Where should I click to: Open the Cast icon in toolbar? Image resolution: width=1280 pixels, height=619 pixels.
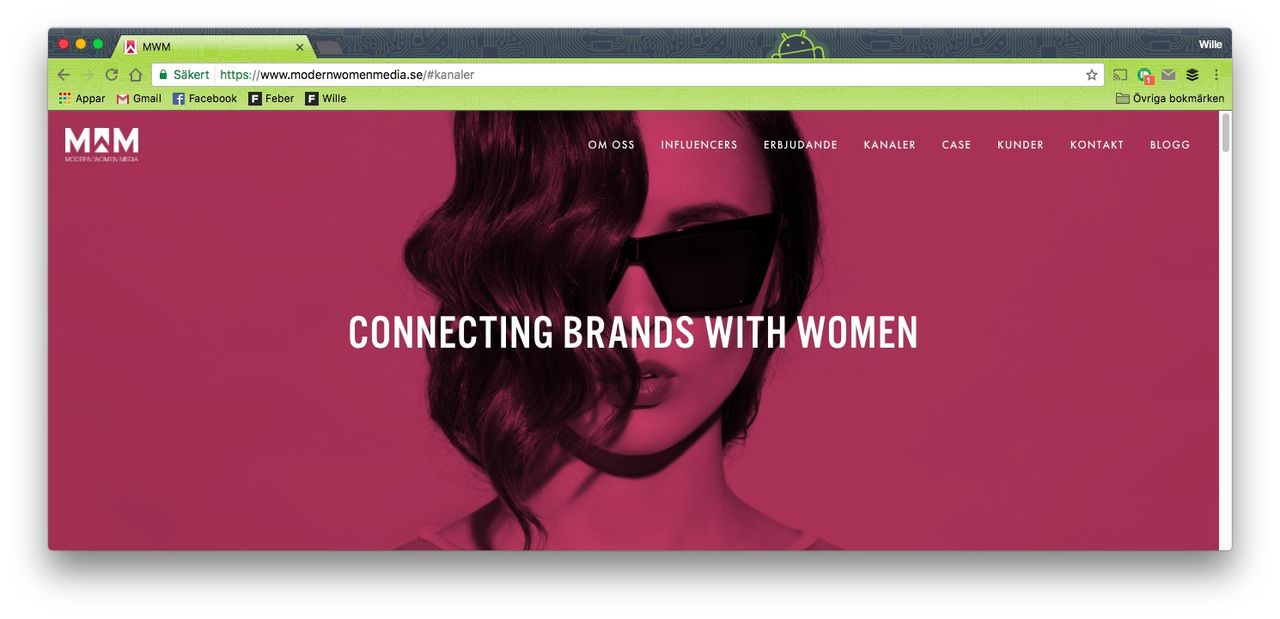(1120, 75)
